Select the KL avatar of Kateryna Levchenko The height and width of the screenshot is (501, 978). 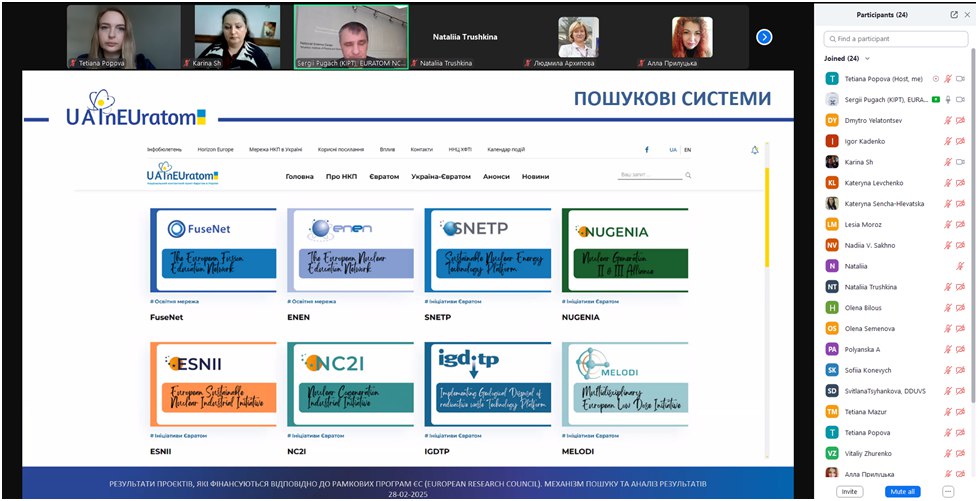(x=832, y=183)
